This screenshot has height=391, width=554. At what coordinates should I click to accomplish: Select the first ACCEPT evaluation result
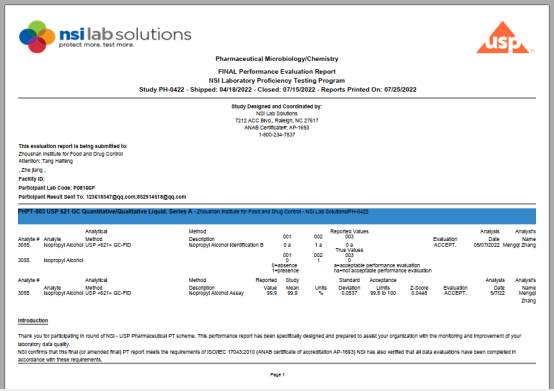(x=445, y=245)
